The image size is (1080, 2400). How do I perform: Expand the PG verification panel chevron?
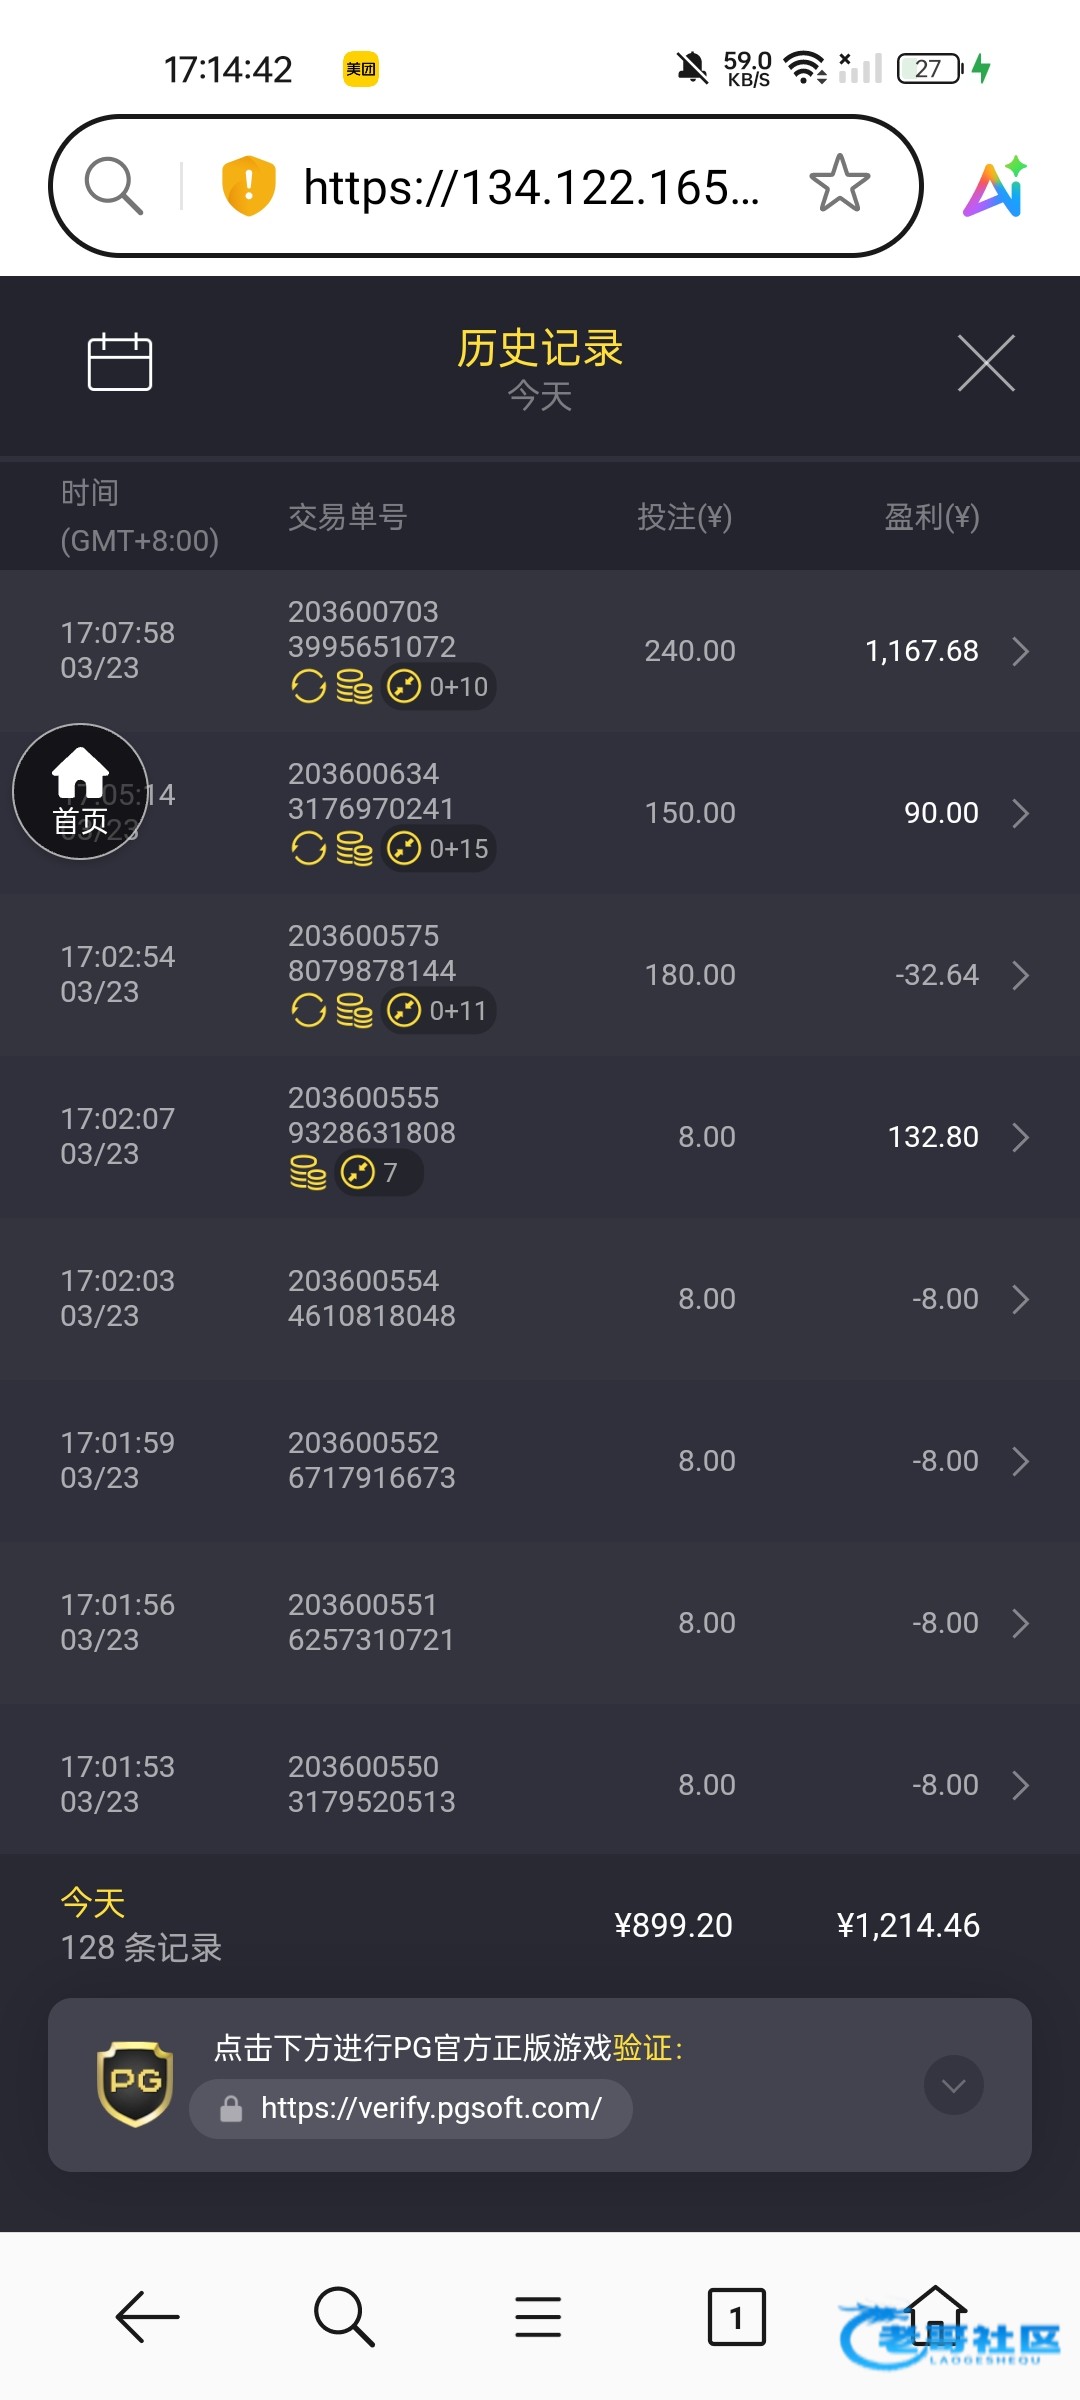(953, 2085)
